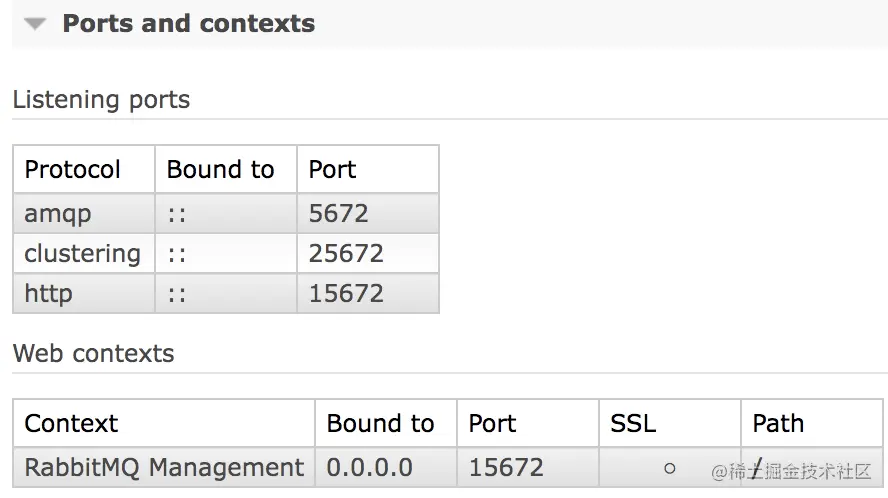Click the 5672 port value
888x498 pixels.
point(338,213)
